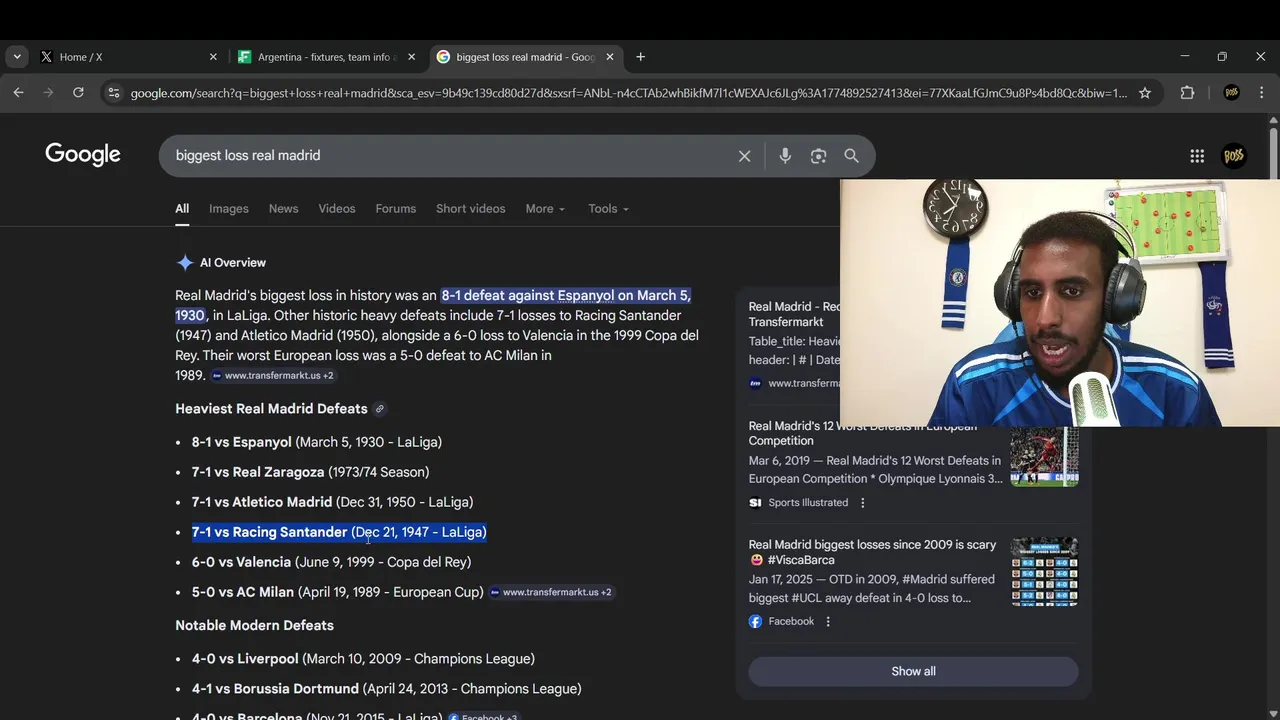Switch to Forums results
The width and height of the screenshot is (1280, 720).
(396, 209)
